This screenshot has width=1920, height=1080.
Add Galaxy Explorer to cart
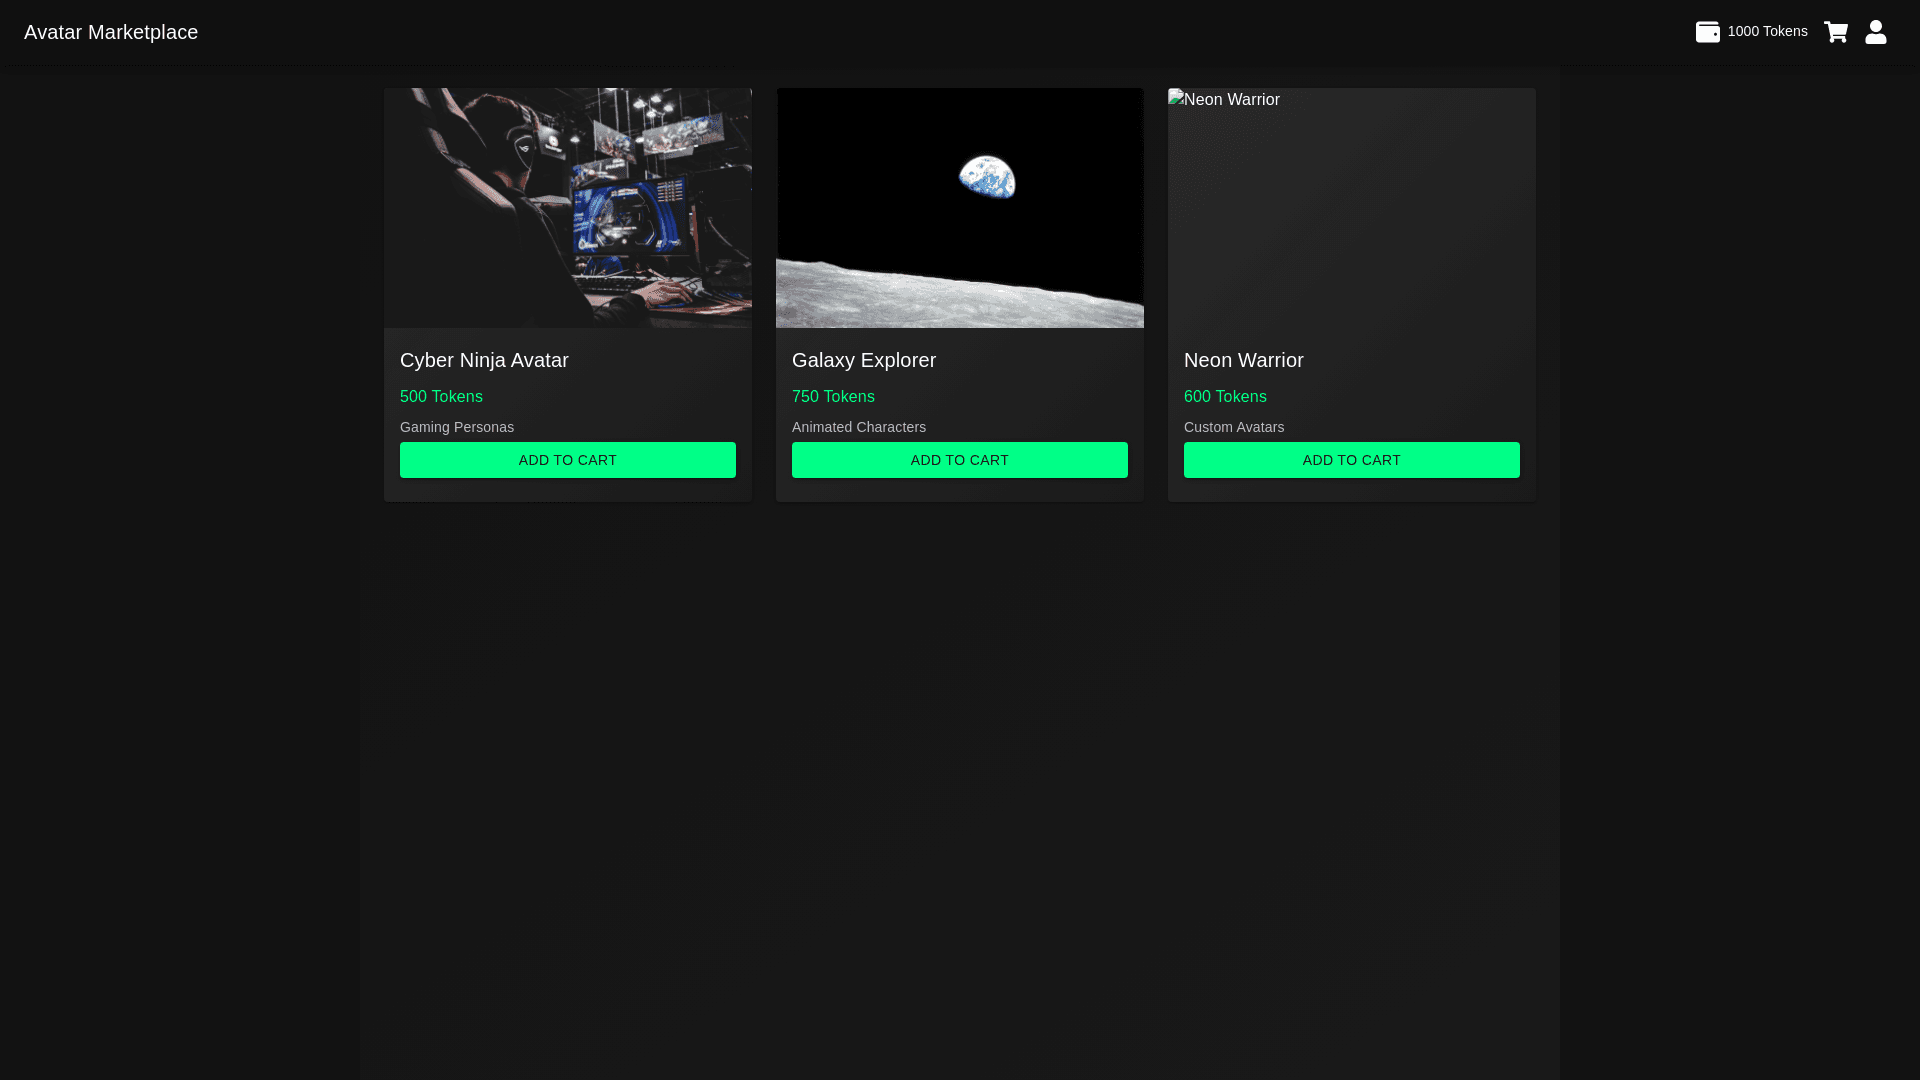coord(959,460)
